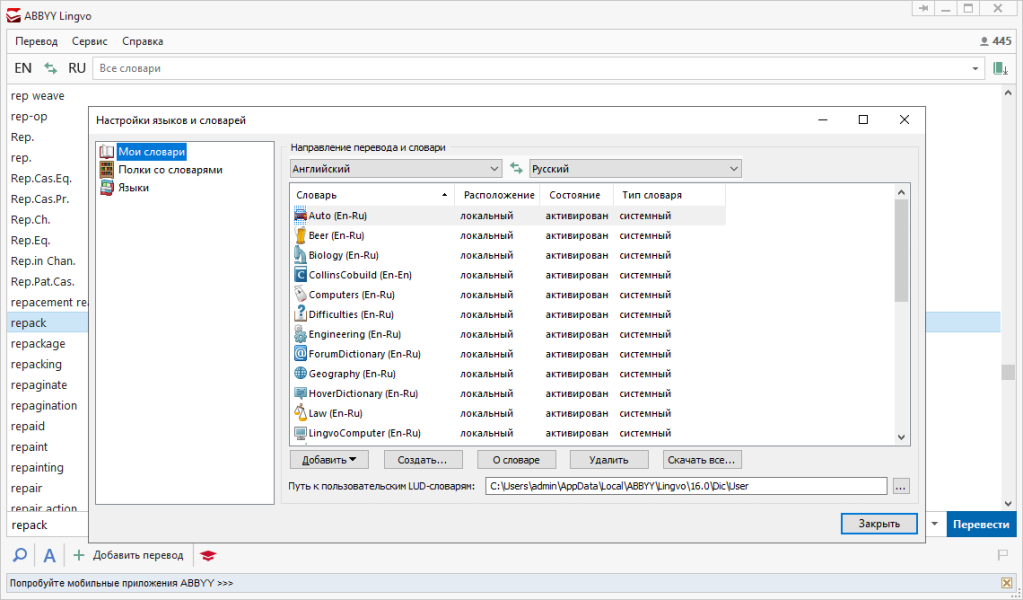1023x600 pixels.
Task: Click the Geography globe icon
Action: (x=300, y=374)
